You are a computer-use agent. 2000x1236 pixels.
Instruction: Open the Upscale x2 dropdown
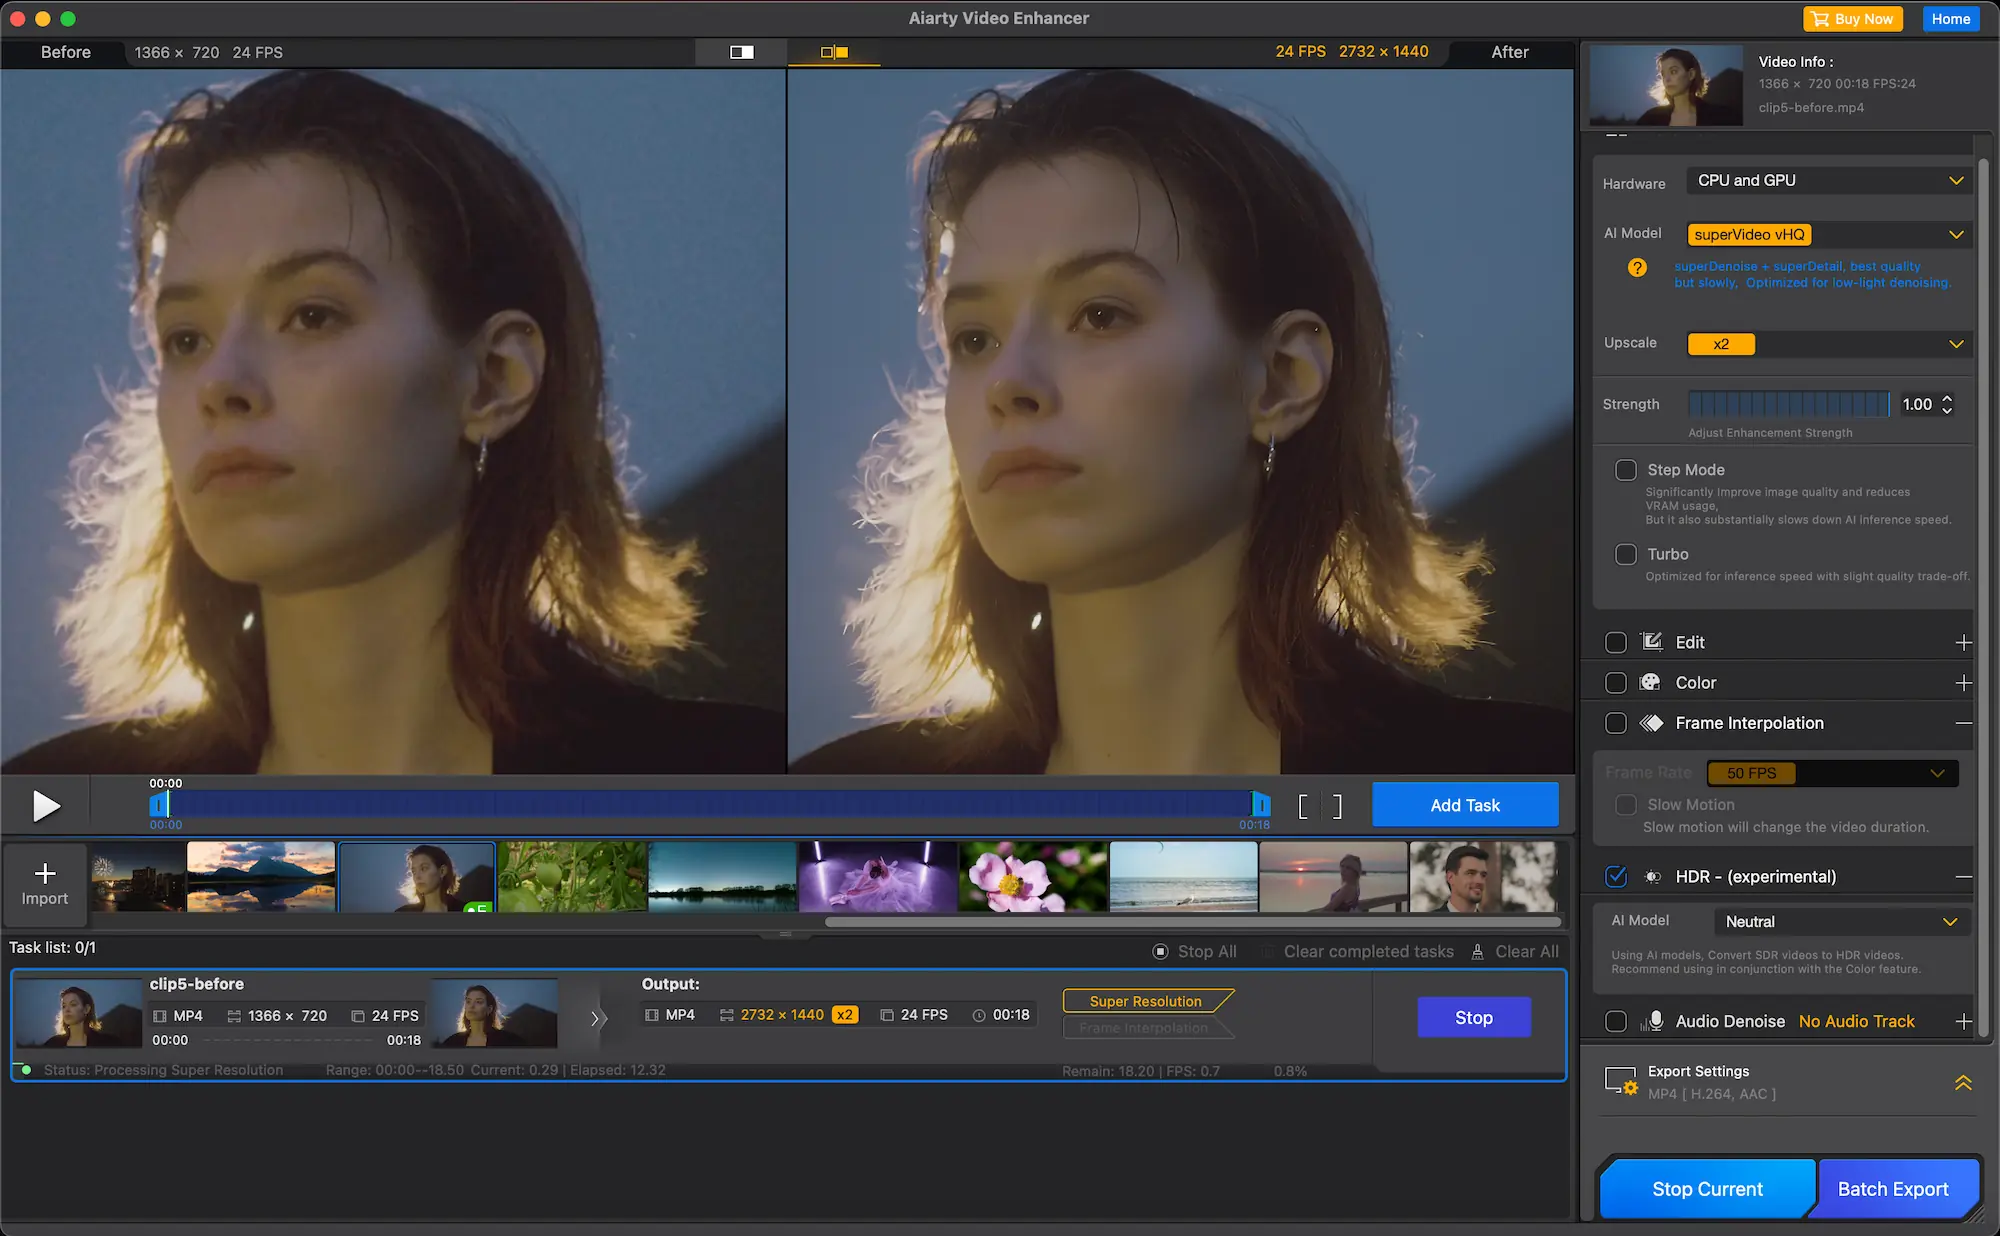tap(1828, 344)
